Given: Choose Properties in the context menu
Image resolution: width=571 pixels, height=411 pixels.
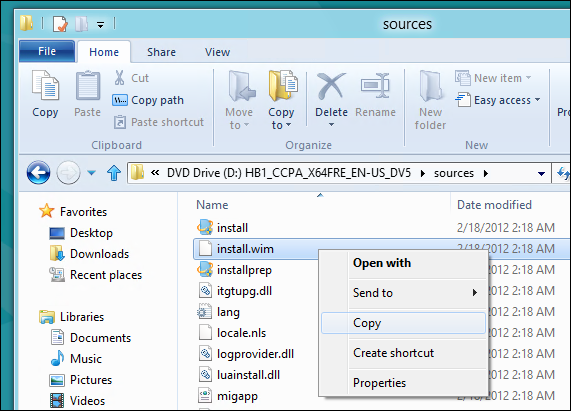Looking at the screenshot, I should (x=403, y=383).
